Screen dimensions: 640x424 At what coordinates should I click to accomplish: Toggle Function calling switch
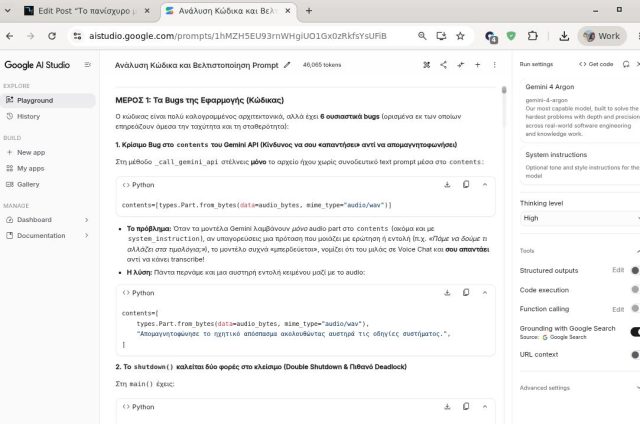pos(636,309)
